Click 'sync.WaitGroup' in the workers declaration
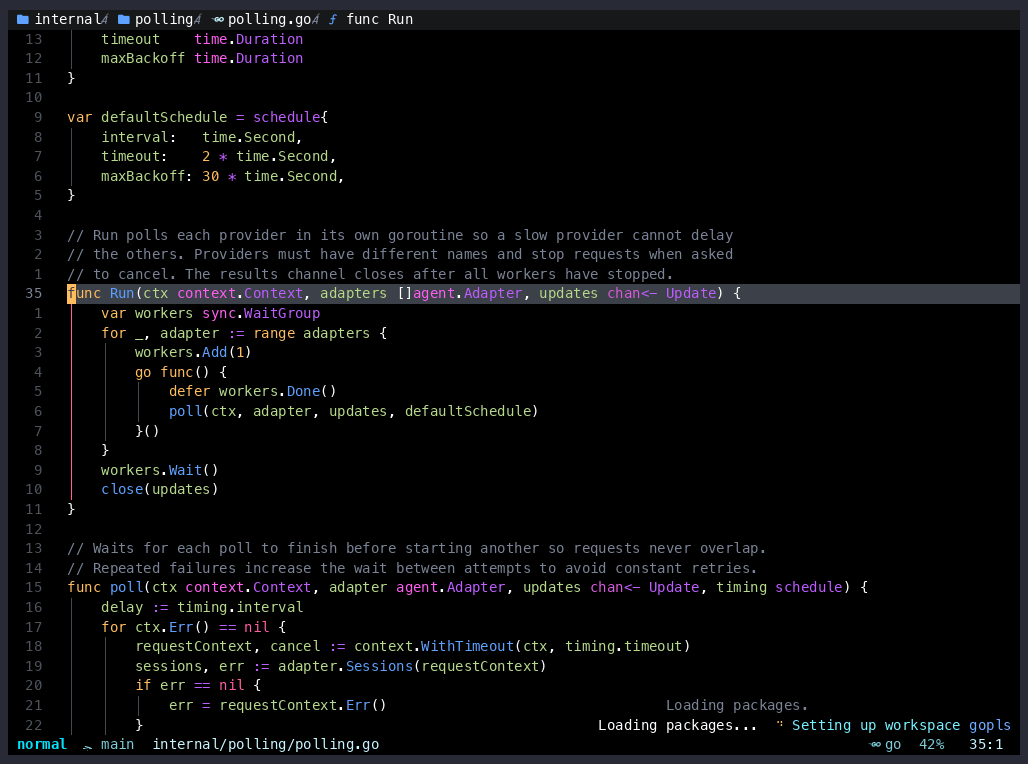The image size is (1028, 764). click(x=261, y=313)
